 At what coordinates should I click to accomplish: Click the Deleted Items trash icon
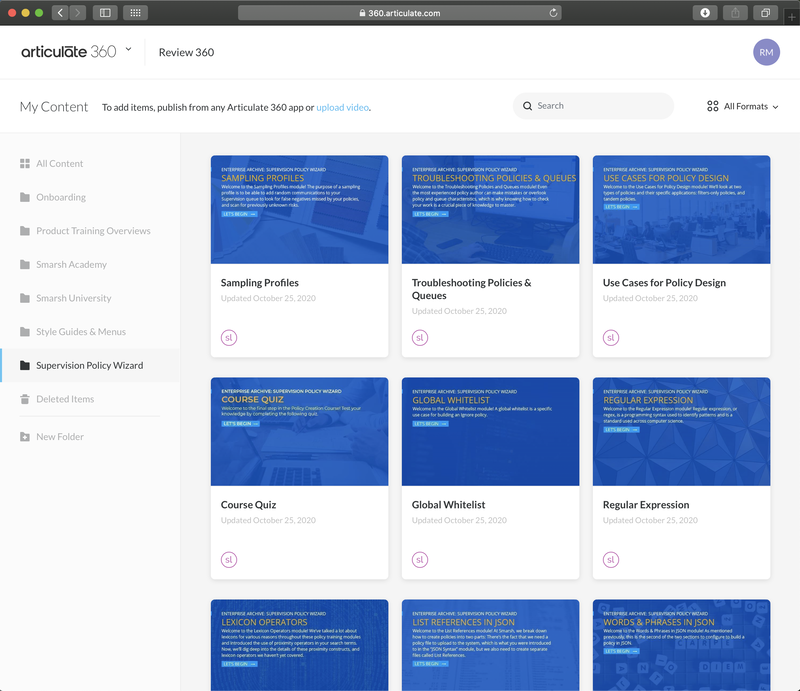click(25, 399)
